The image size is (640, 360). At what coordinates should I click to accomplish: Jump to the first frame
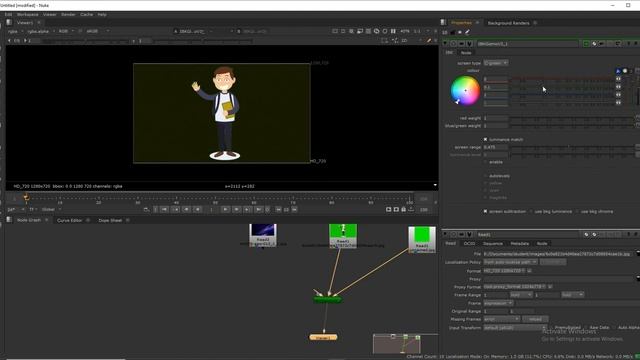(164, 209)
